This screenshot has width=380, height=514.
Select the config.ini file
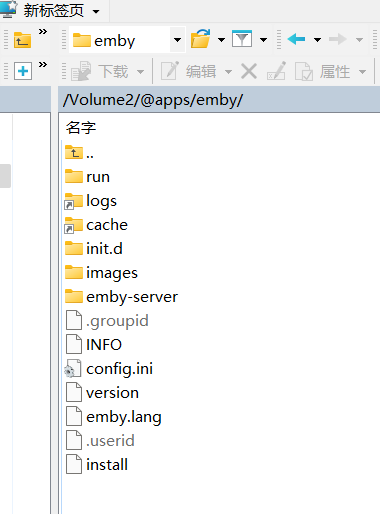tap(109, 369)
